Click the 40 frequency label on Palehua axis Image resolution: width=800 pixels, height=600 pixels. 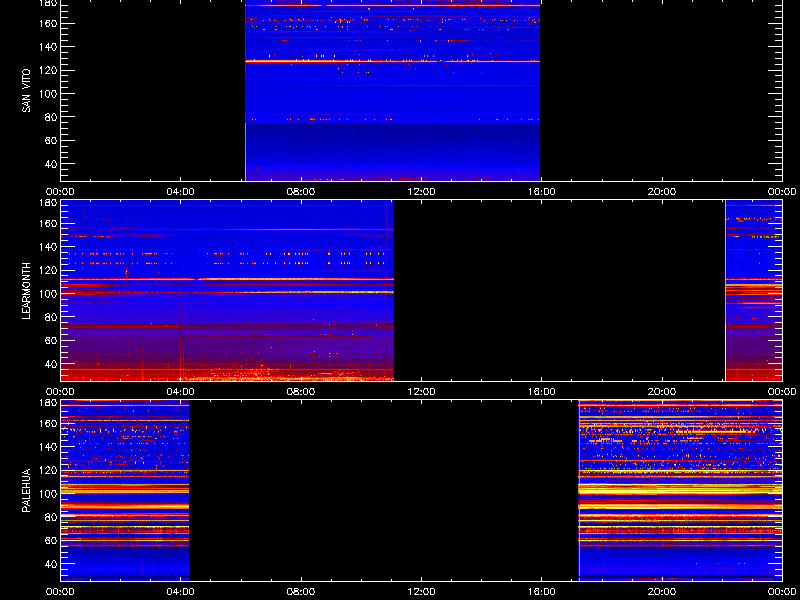[x=50, y=564]
